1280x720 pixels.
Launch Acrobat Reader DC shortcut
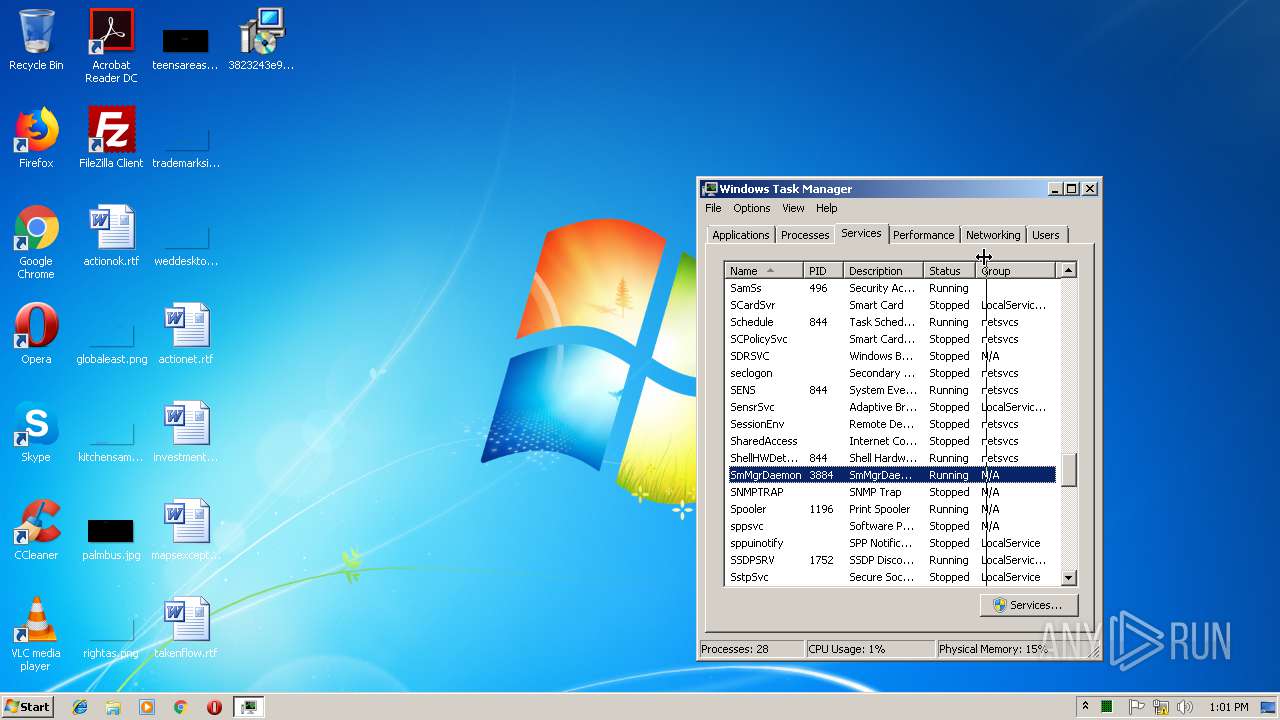[111, 46]
